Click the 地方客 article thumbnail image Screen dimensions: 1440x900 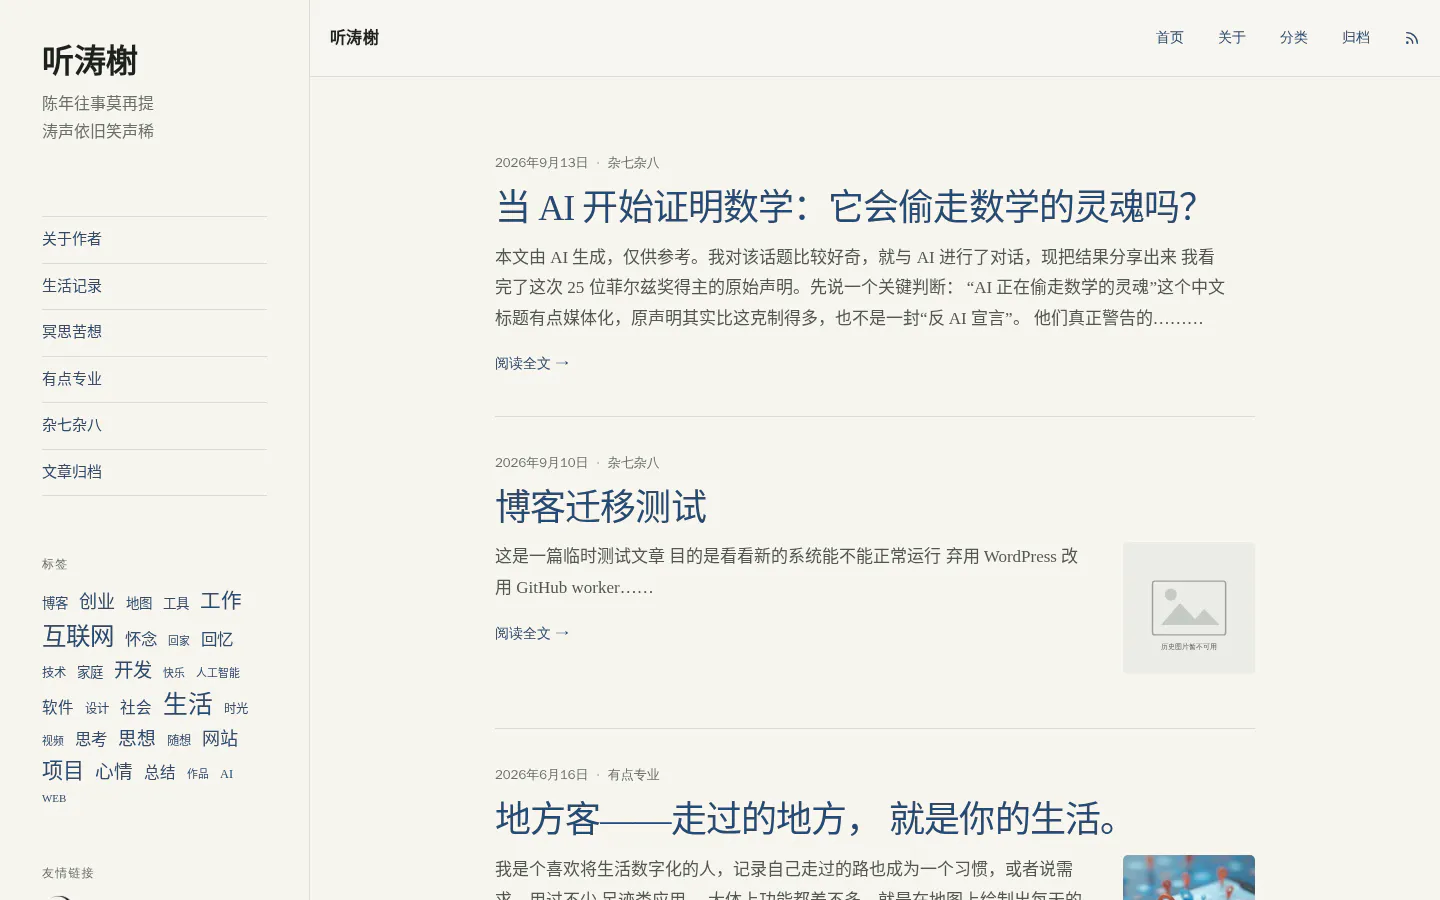click(1189, 877)
